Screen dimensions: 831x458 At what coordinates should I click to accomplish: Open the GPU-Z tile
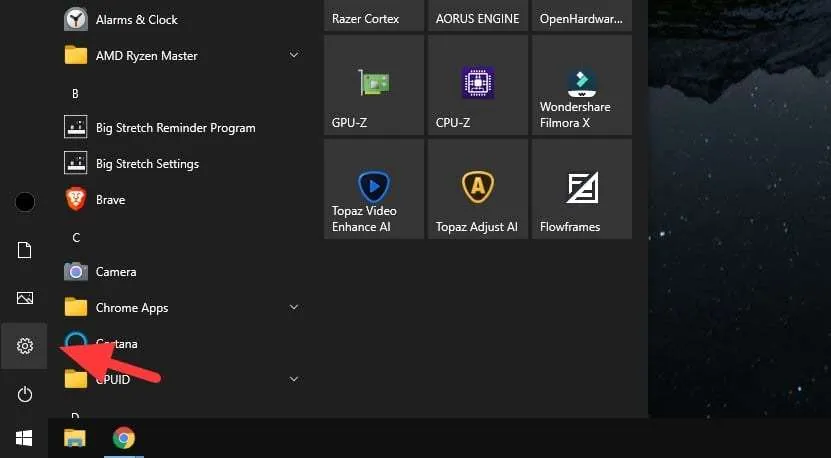coord(374,85)
